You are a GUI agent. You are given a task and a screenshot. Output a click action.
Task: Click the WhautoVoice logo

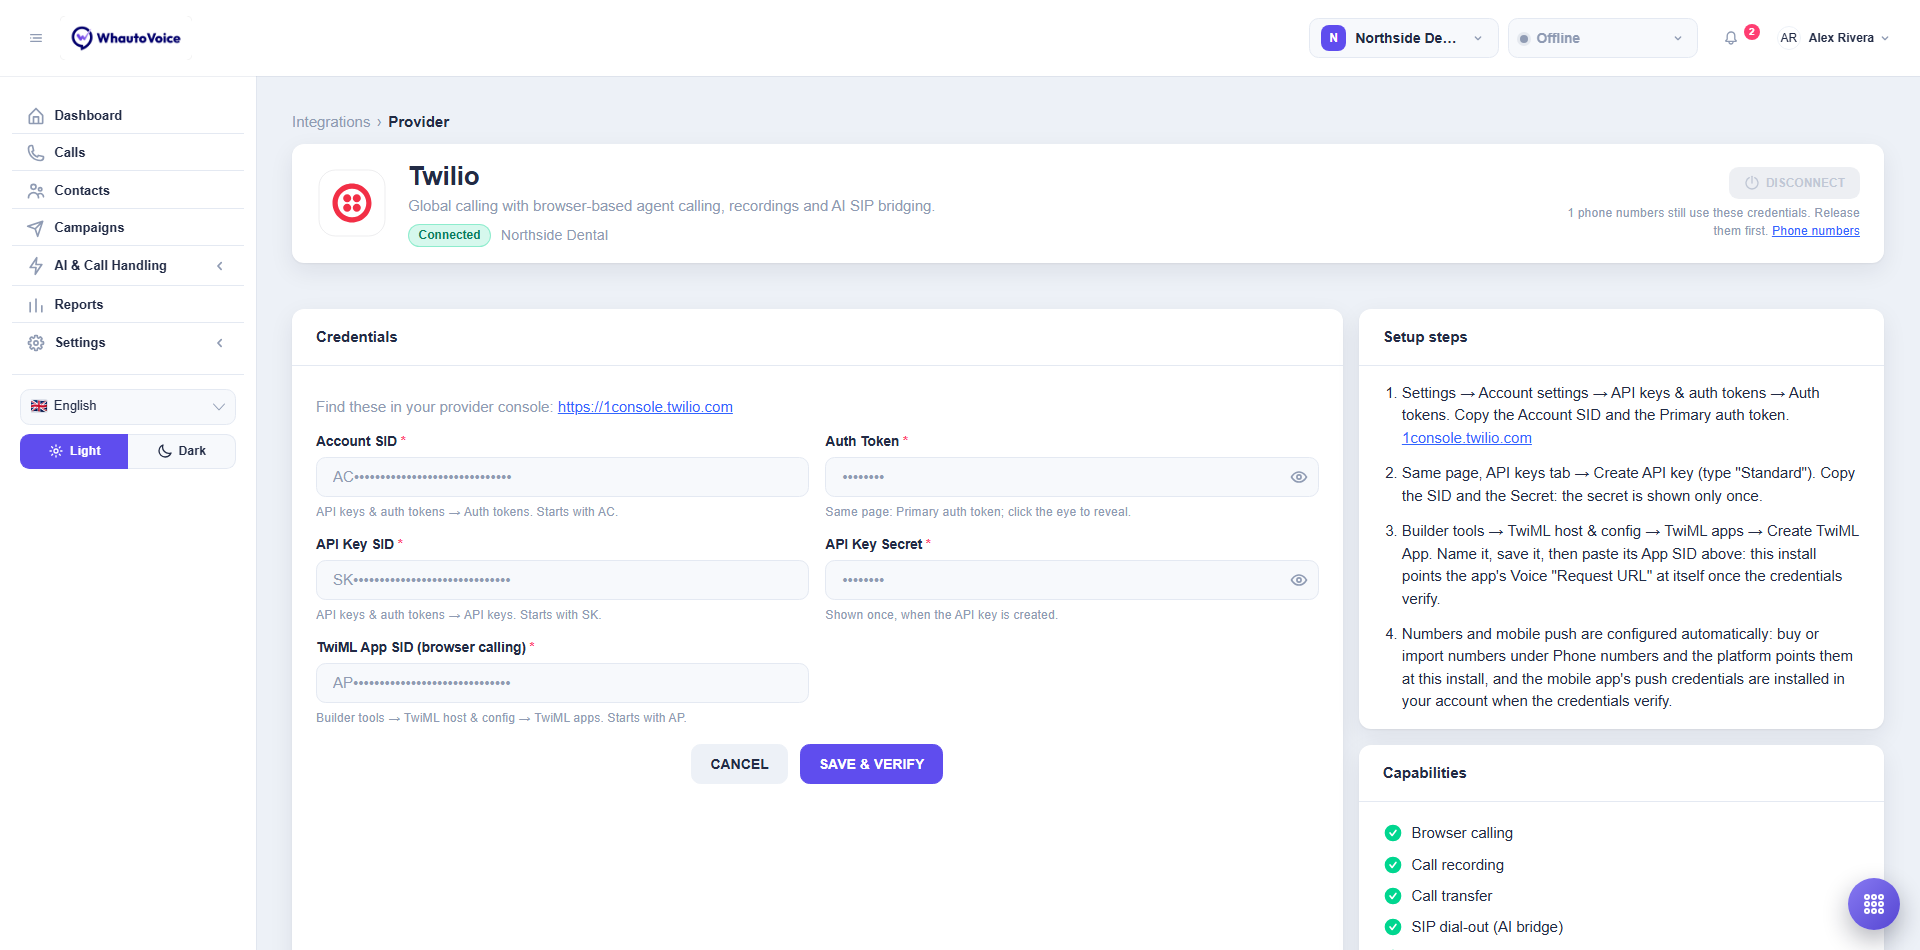click(126, 38)
